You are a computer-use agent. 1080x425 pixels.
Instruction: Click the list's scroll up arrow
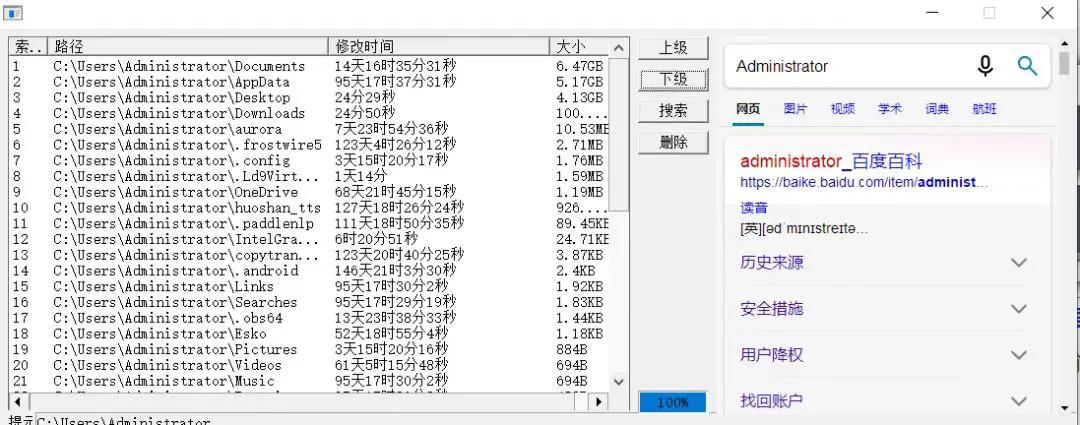[619, 48]
